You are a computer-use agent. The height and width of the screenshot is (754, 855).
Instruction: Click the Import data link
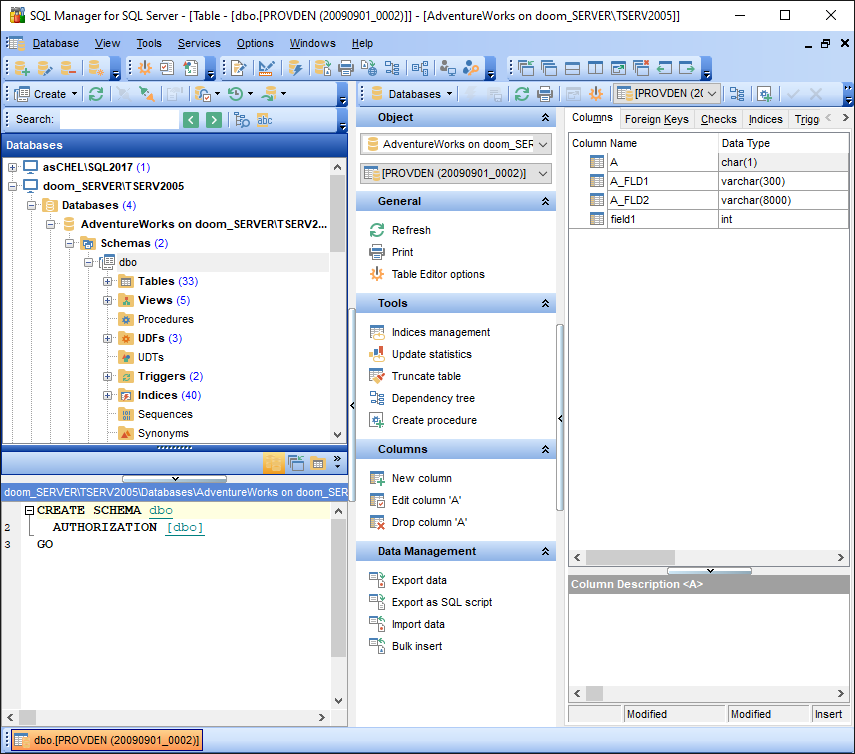point(418,624)
